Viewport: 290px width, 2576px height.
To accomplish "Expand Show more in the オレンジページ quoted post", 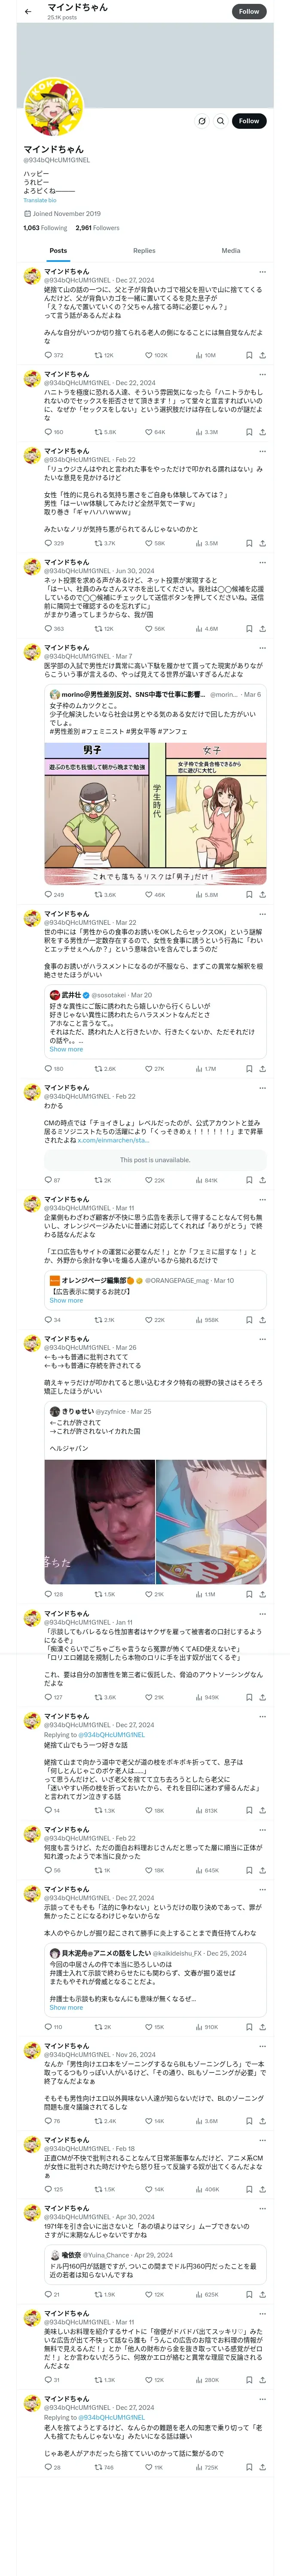I will 66,1301.
